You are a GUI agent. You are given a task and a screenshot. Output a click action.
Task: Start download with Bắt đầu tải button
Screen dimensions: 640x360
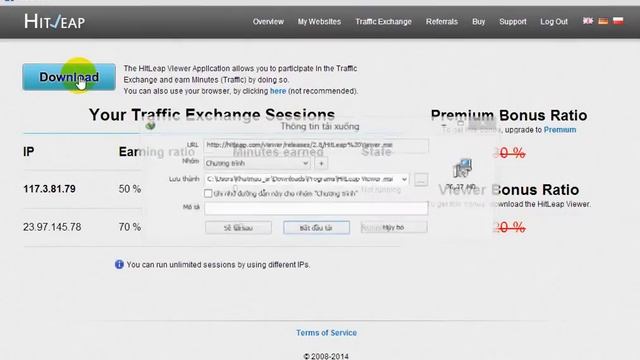(x=316, y=228)
